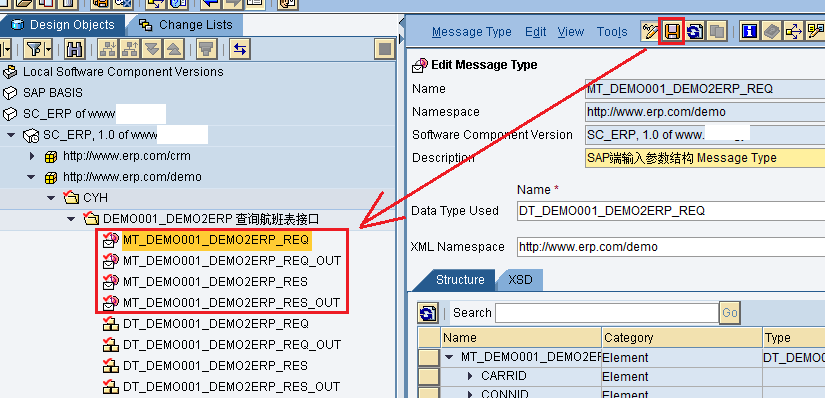Click the grey square navigation-panel icon
825x398 pixels.
pyautogui.click(x=385, y=50)
